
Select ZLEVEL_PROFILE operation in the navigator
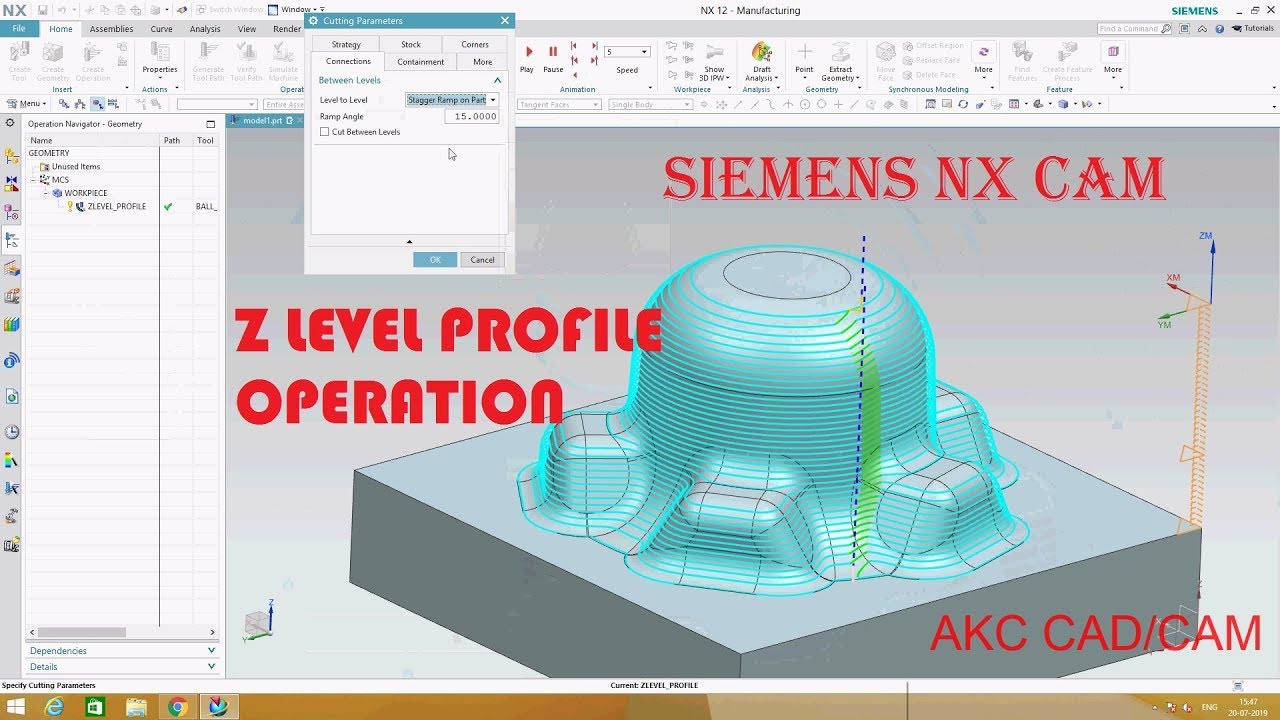pyautogui.click(x=116, y=206)
